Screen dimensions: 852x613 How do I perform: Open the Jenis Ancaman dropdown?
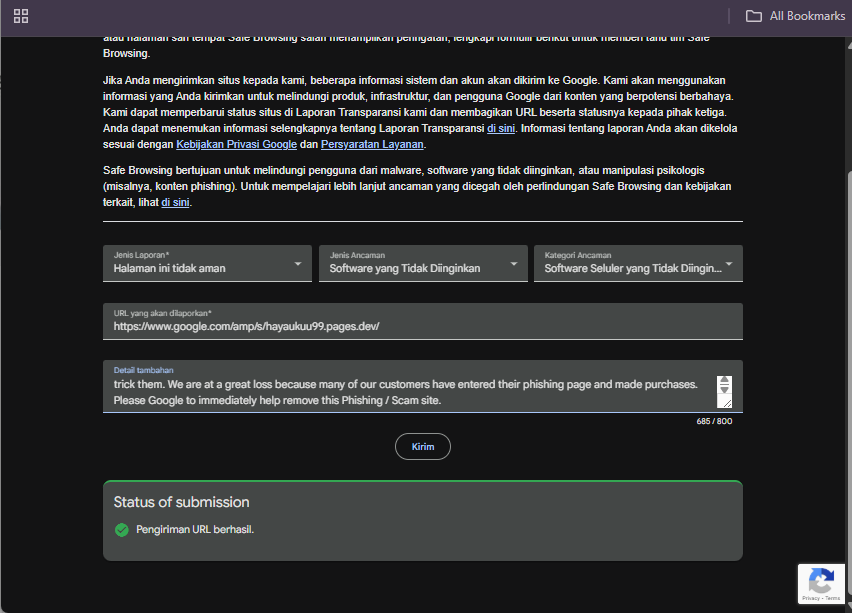(x=423, y=264)
